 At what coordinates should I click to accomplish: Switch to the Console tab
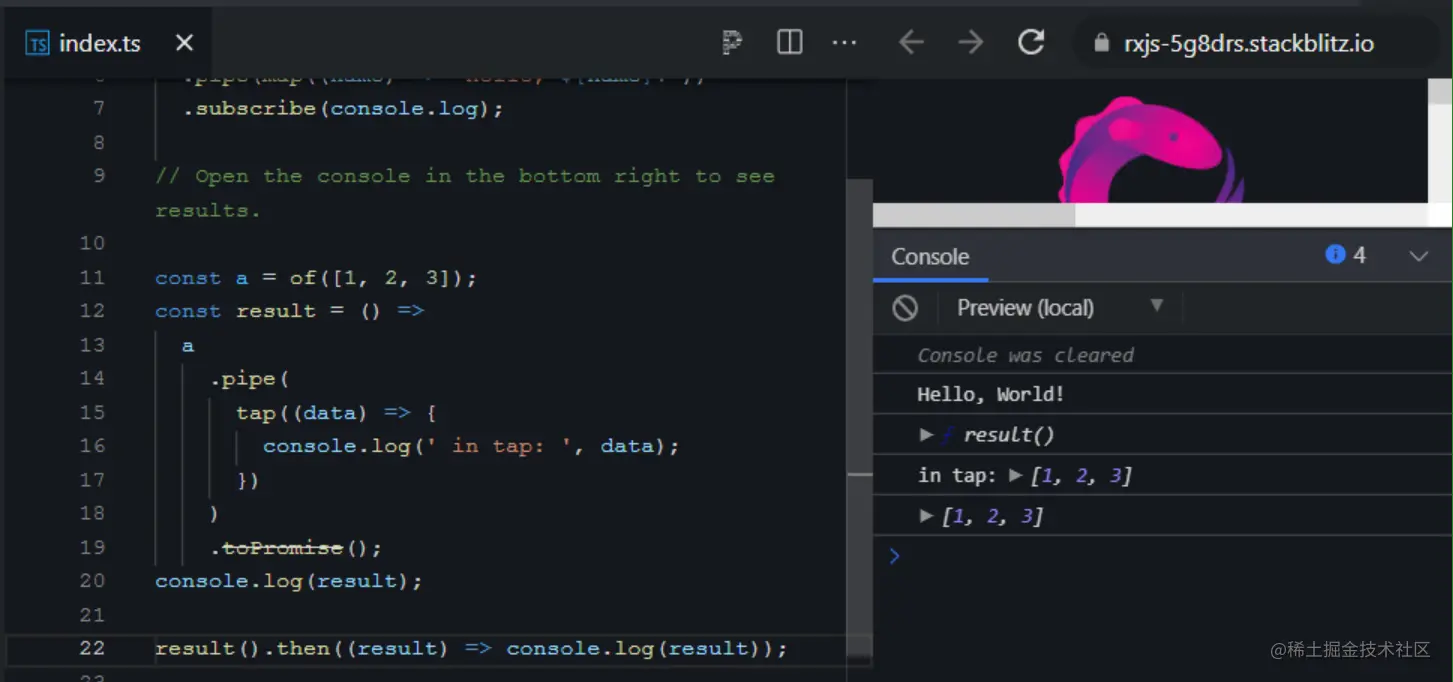[930, 257]
